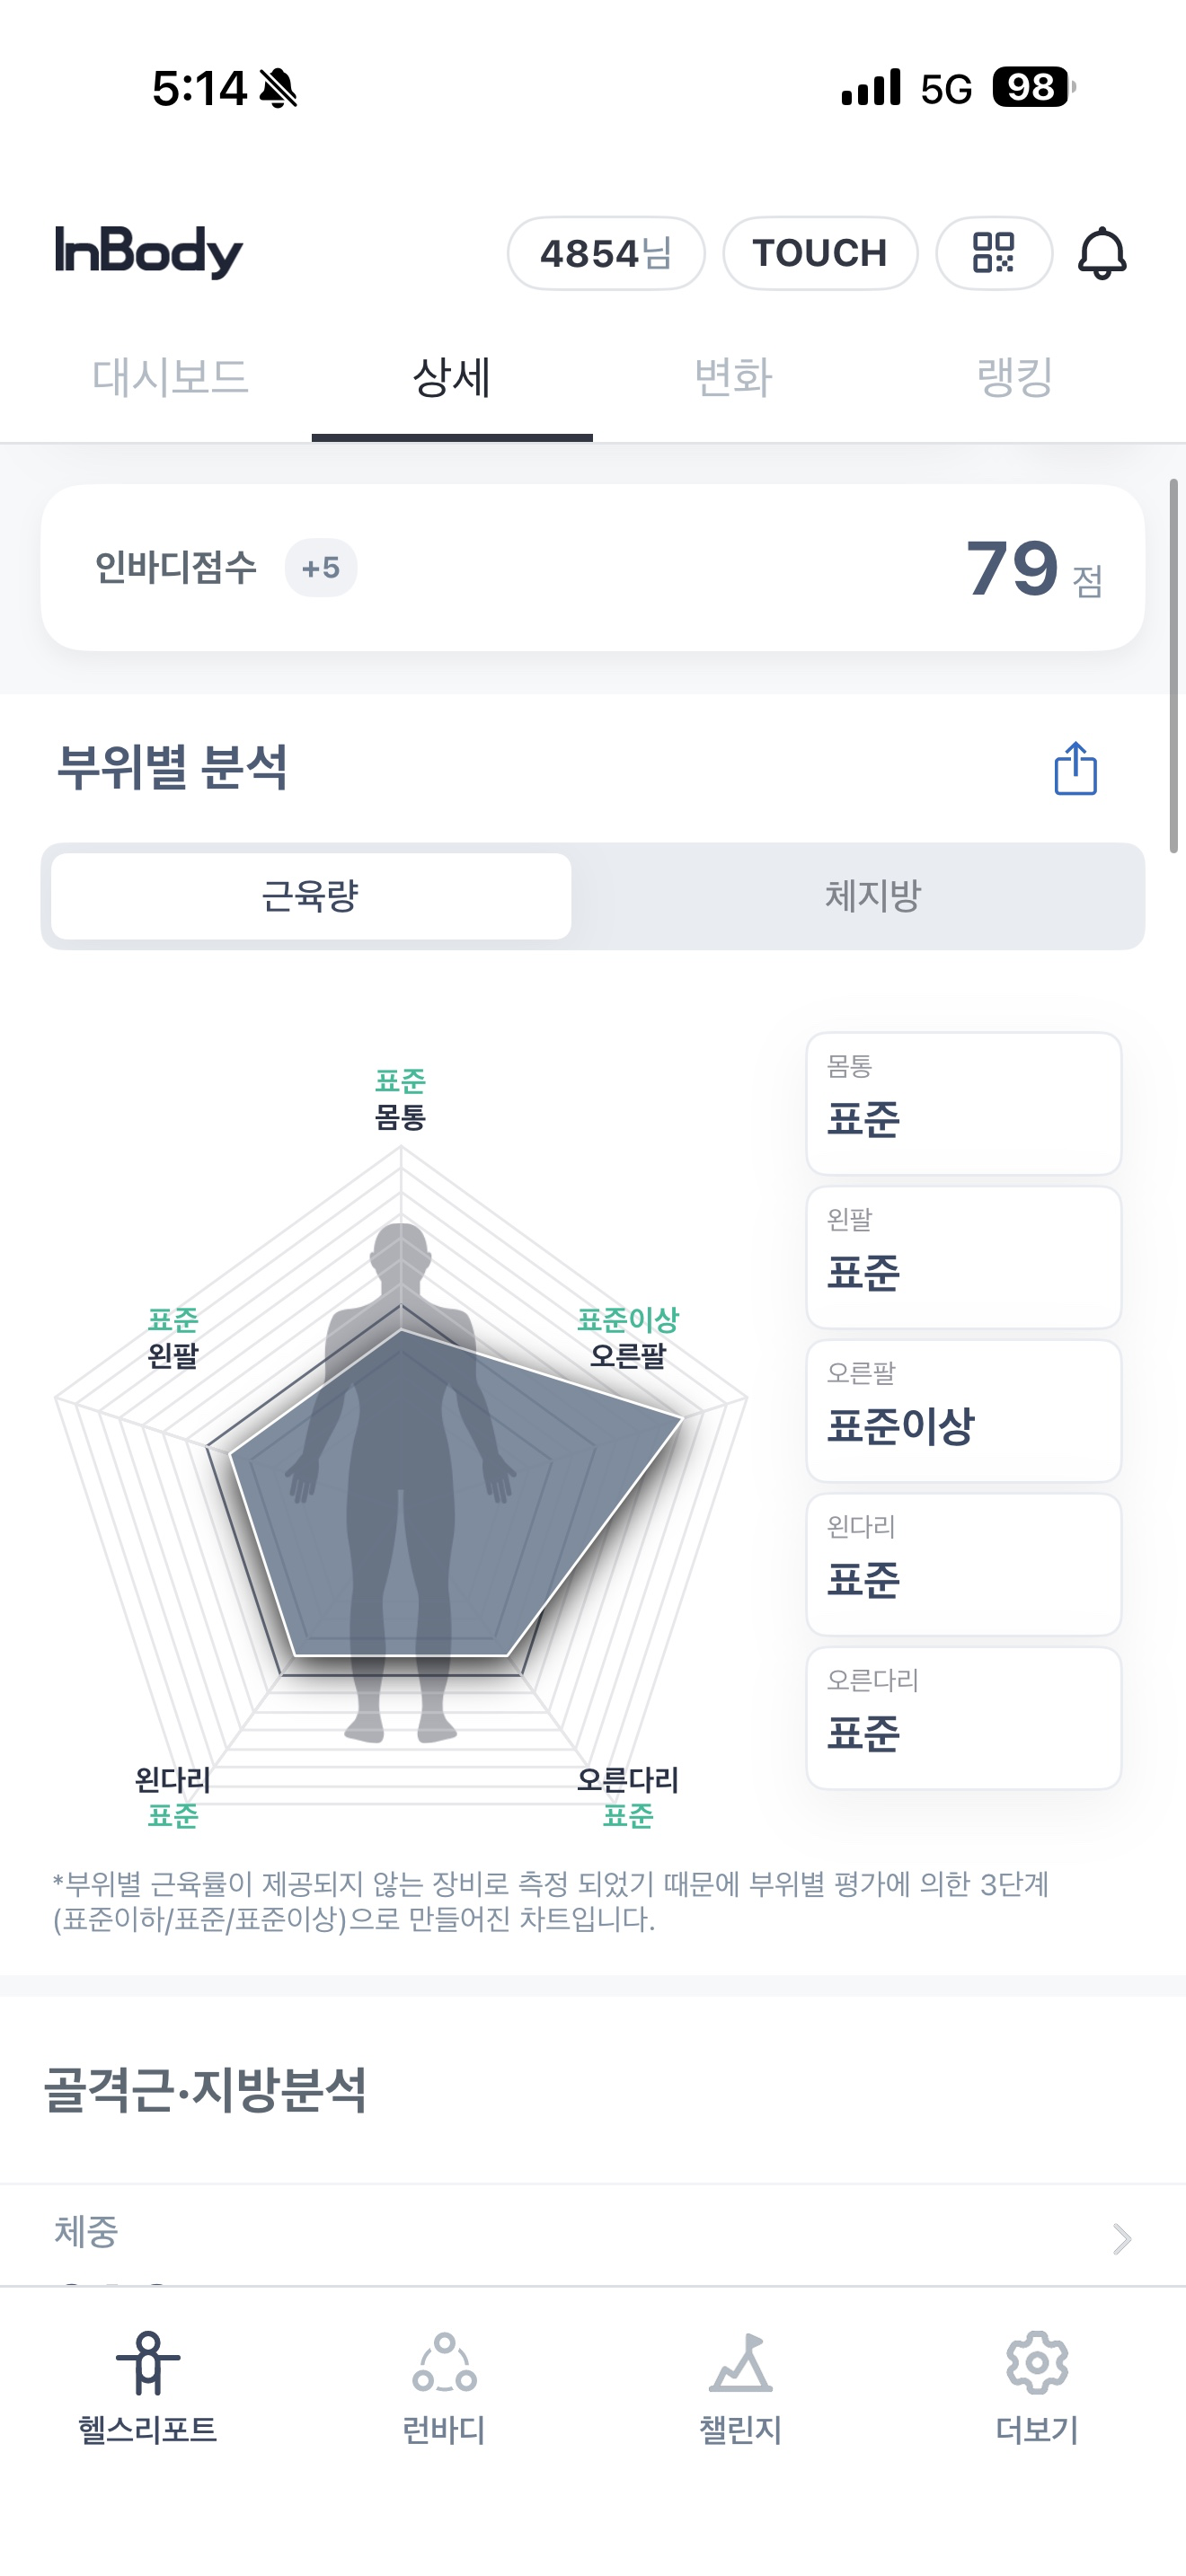
Task: Open the 인바디점수 79점 score card
Action: pyautogui.click(x=592, y=568)
